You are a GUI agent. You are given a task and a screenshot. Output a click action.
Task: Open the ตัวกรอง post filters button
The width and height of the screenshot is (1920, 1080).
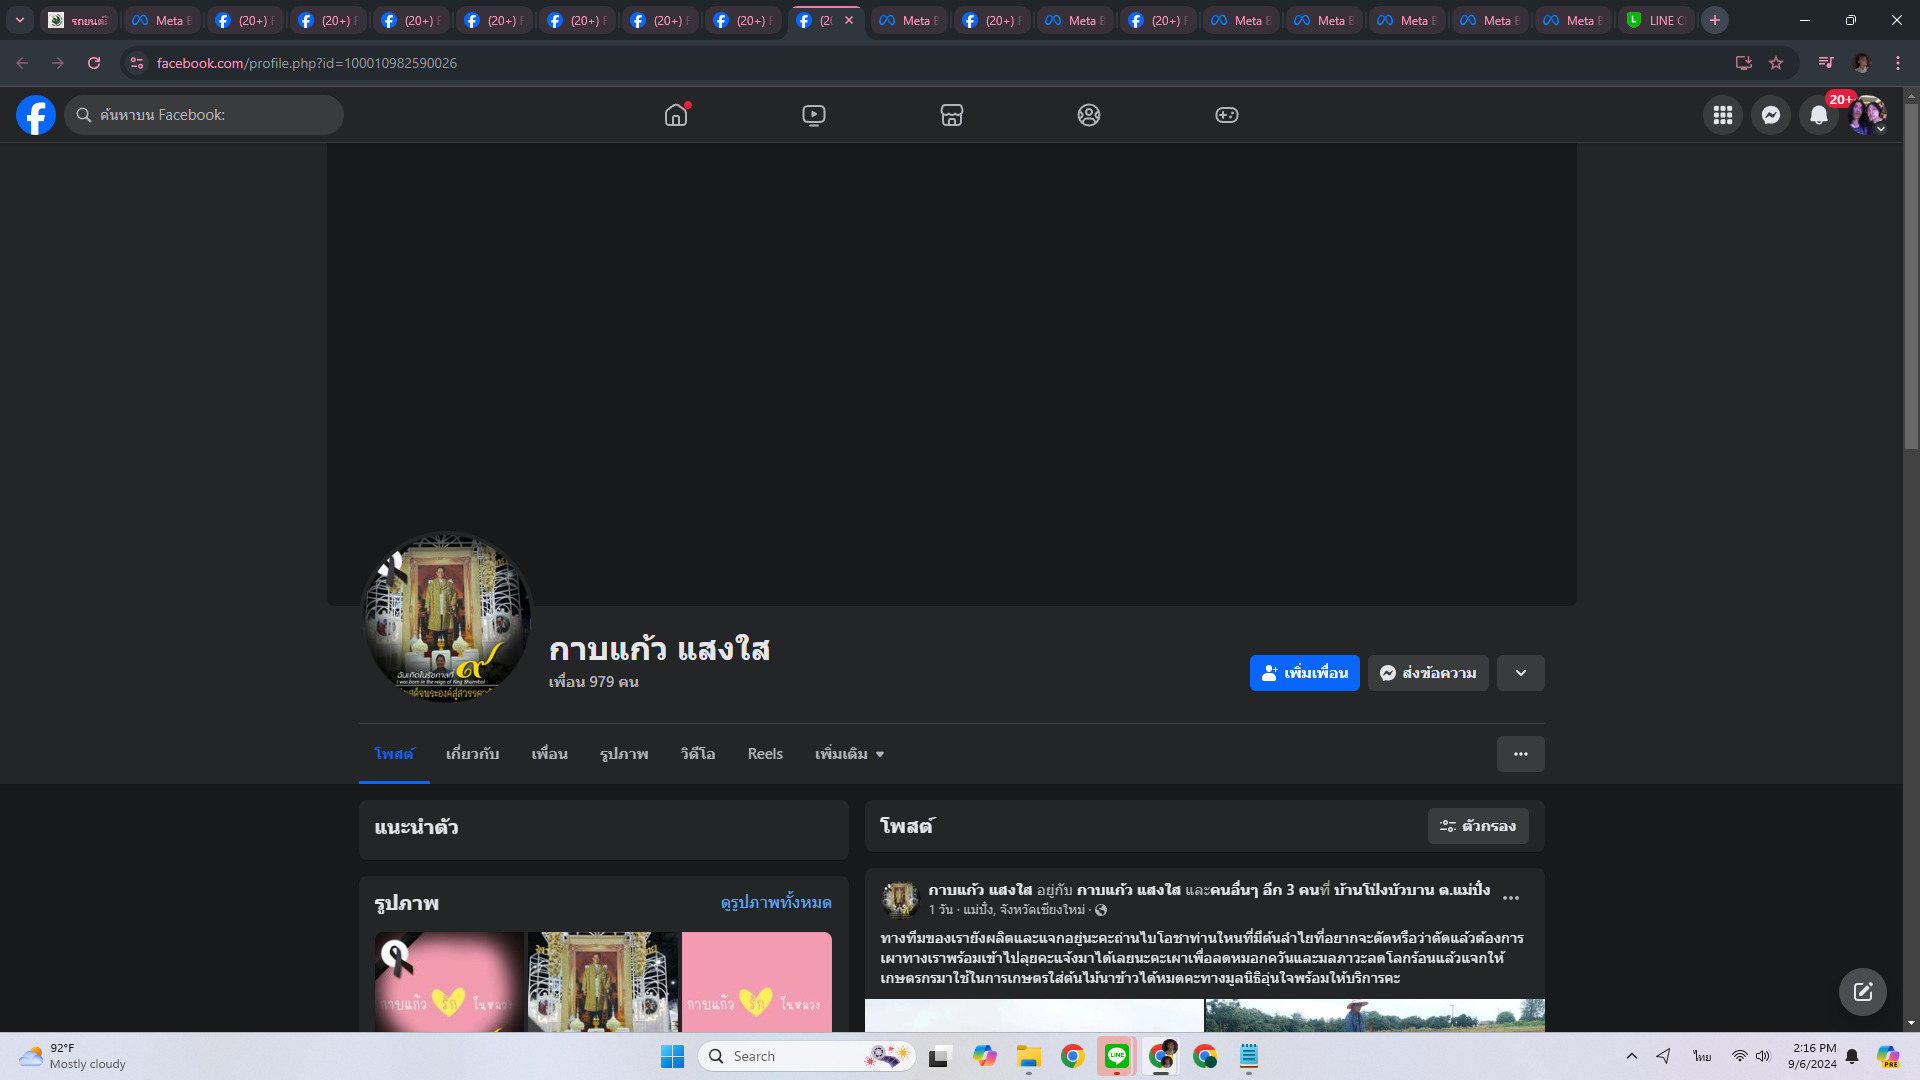tap(1477, 826)
